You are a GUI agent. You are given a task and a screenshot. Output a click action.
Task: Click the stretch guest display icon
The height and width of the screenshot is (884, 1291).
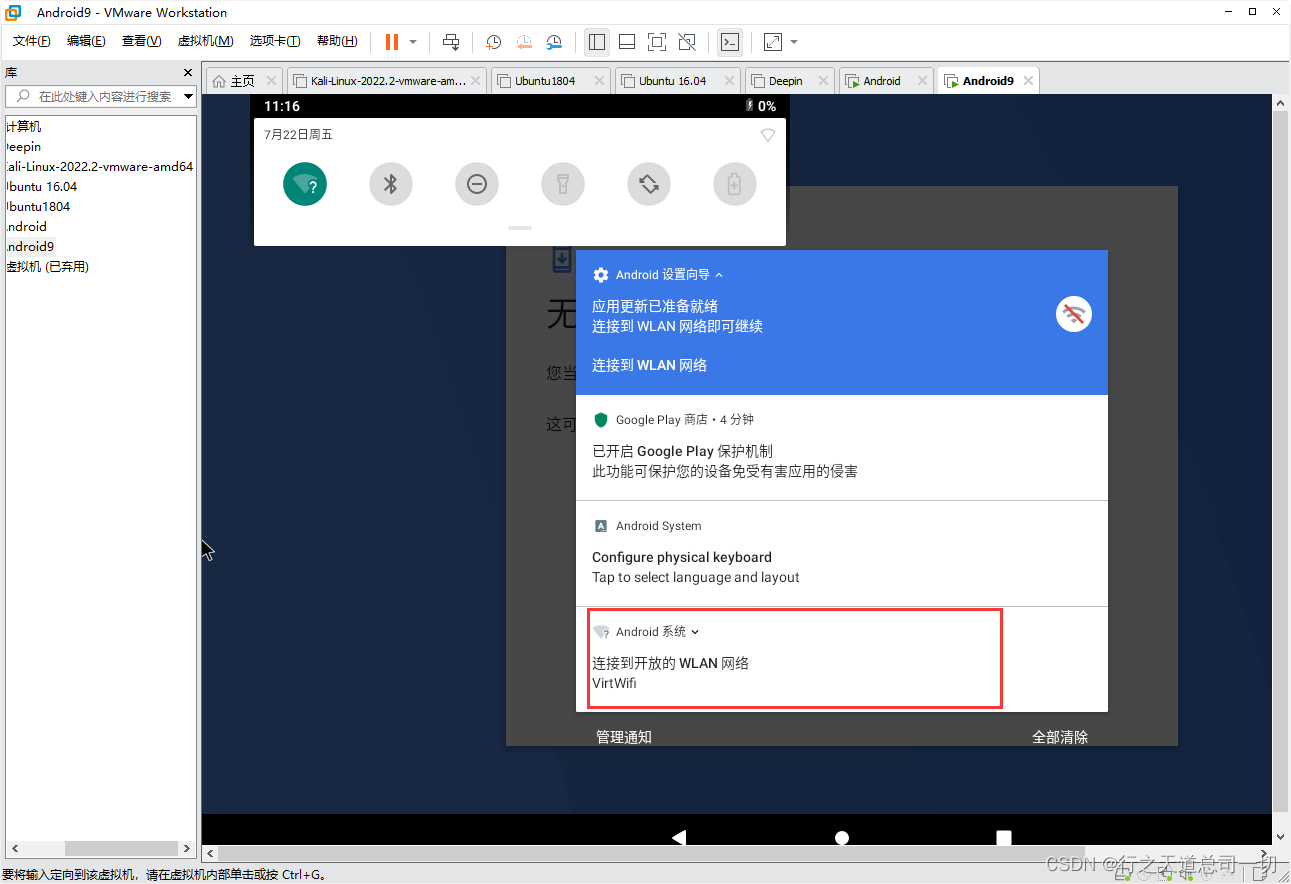[x=773, y=42]
